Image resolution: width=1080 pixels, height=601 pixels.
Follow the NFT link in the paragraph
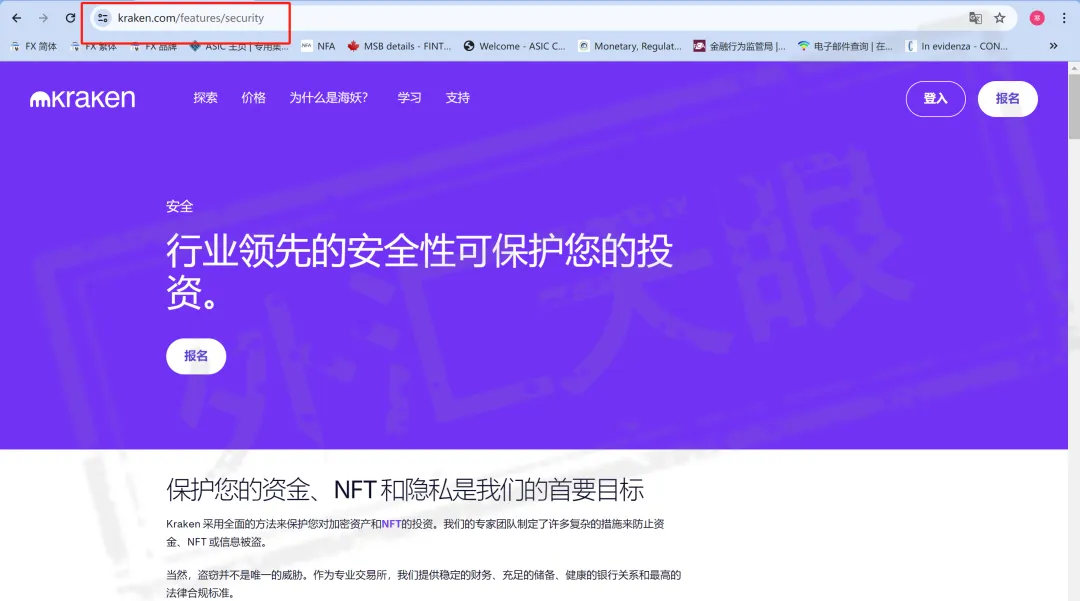[x=391, y=524]
